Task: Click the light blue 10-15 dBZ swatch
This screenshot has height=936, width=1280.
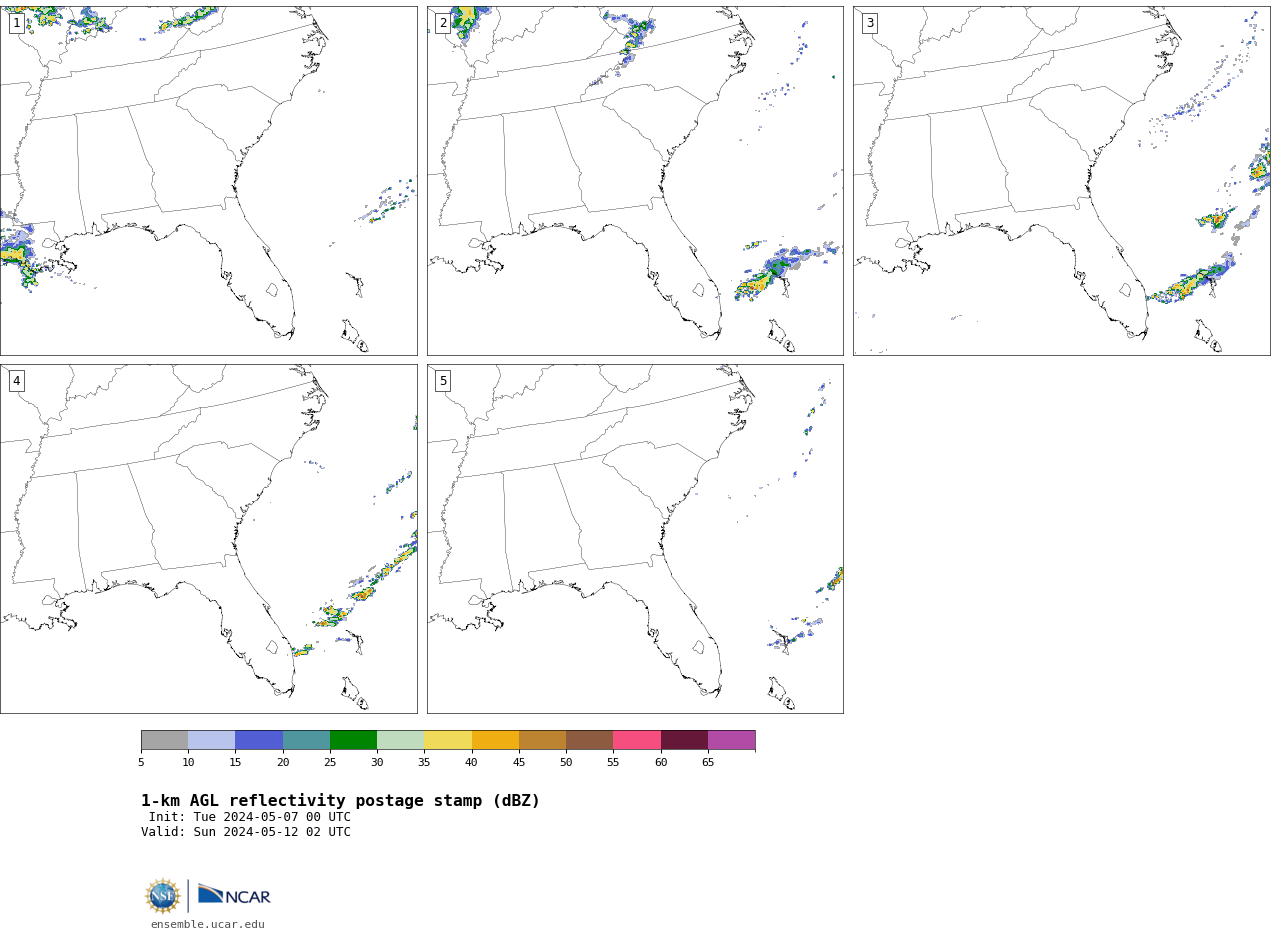Action: [x=211, y=740]
